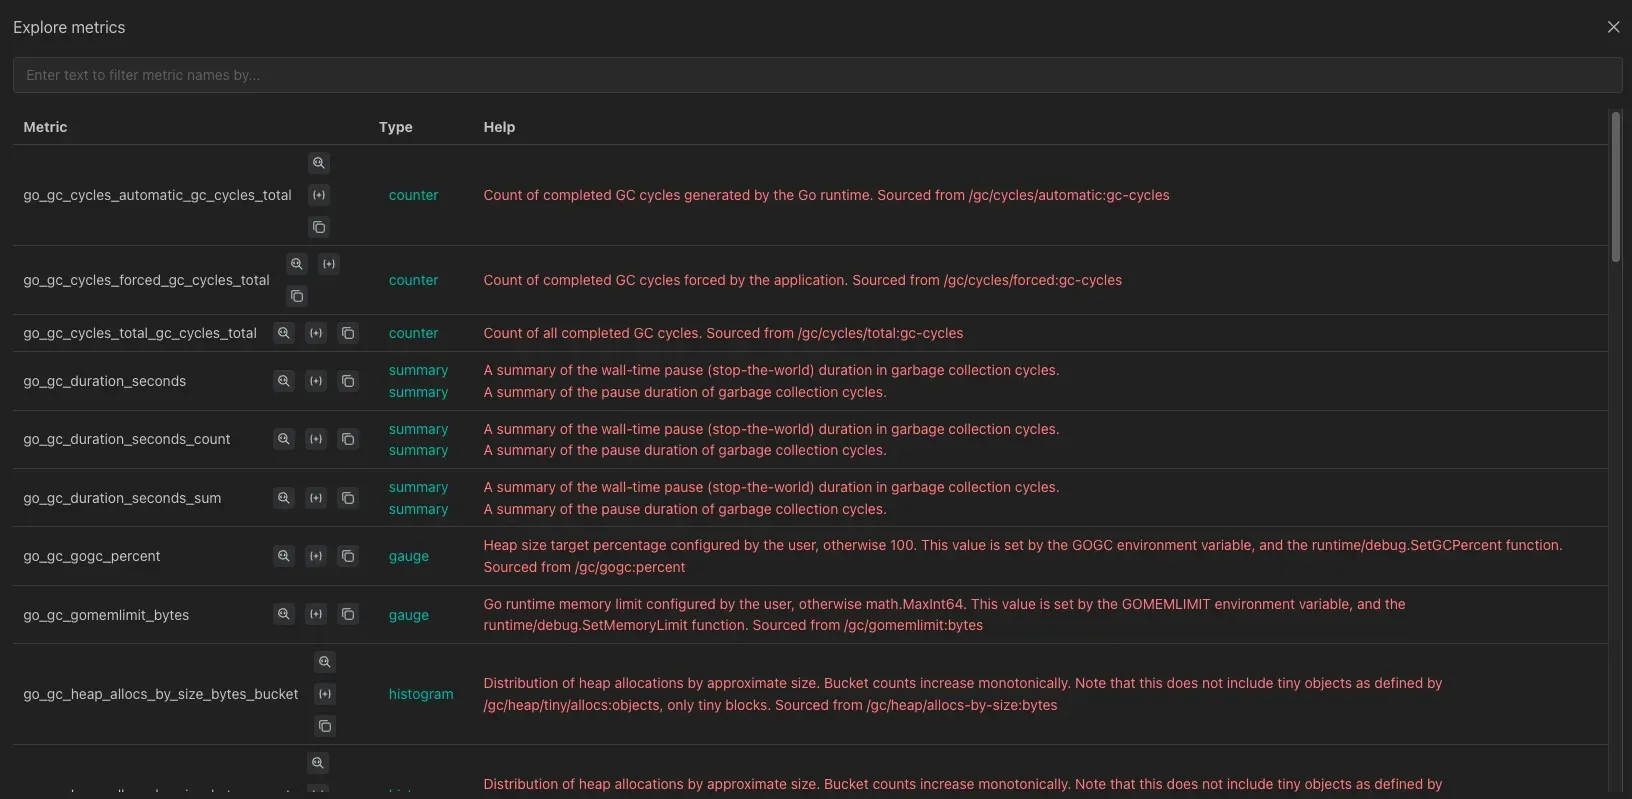Focus the metric name filter text field

pos(817,75)
